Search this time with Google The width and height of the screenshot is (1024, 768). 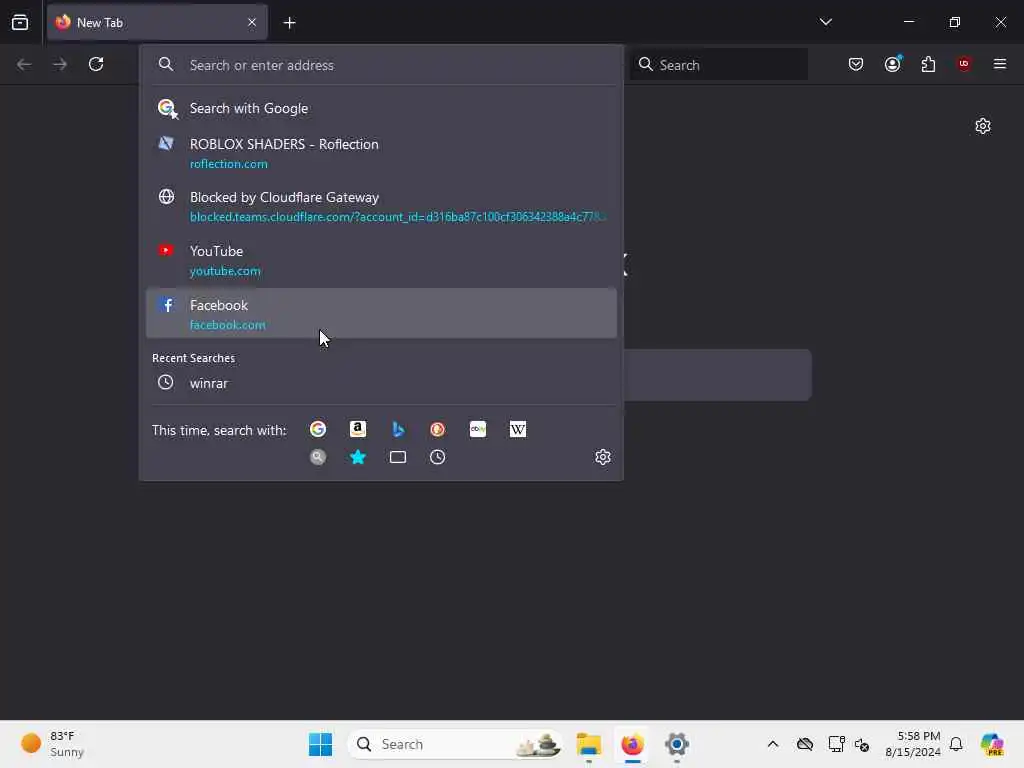pyautogui.click(x=318, y=429)
